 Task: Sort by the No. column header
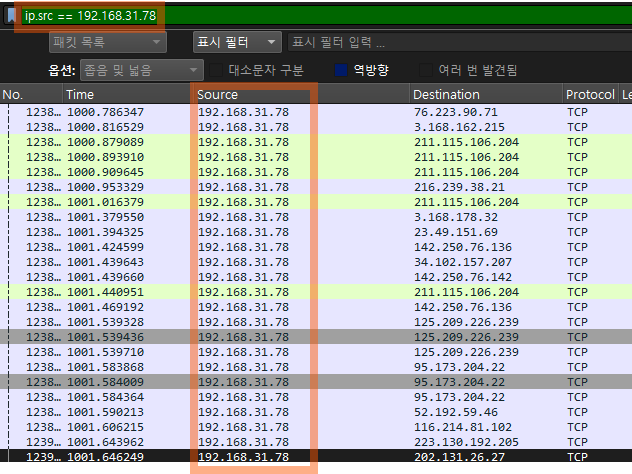click(x=31, y=95)
